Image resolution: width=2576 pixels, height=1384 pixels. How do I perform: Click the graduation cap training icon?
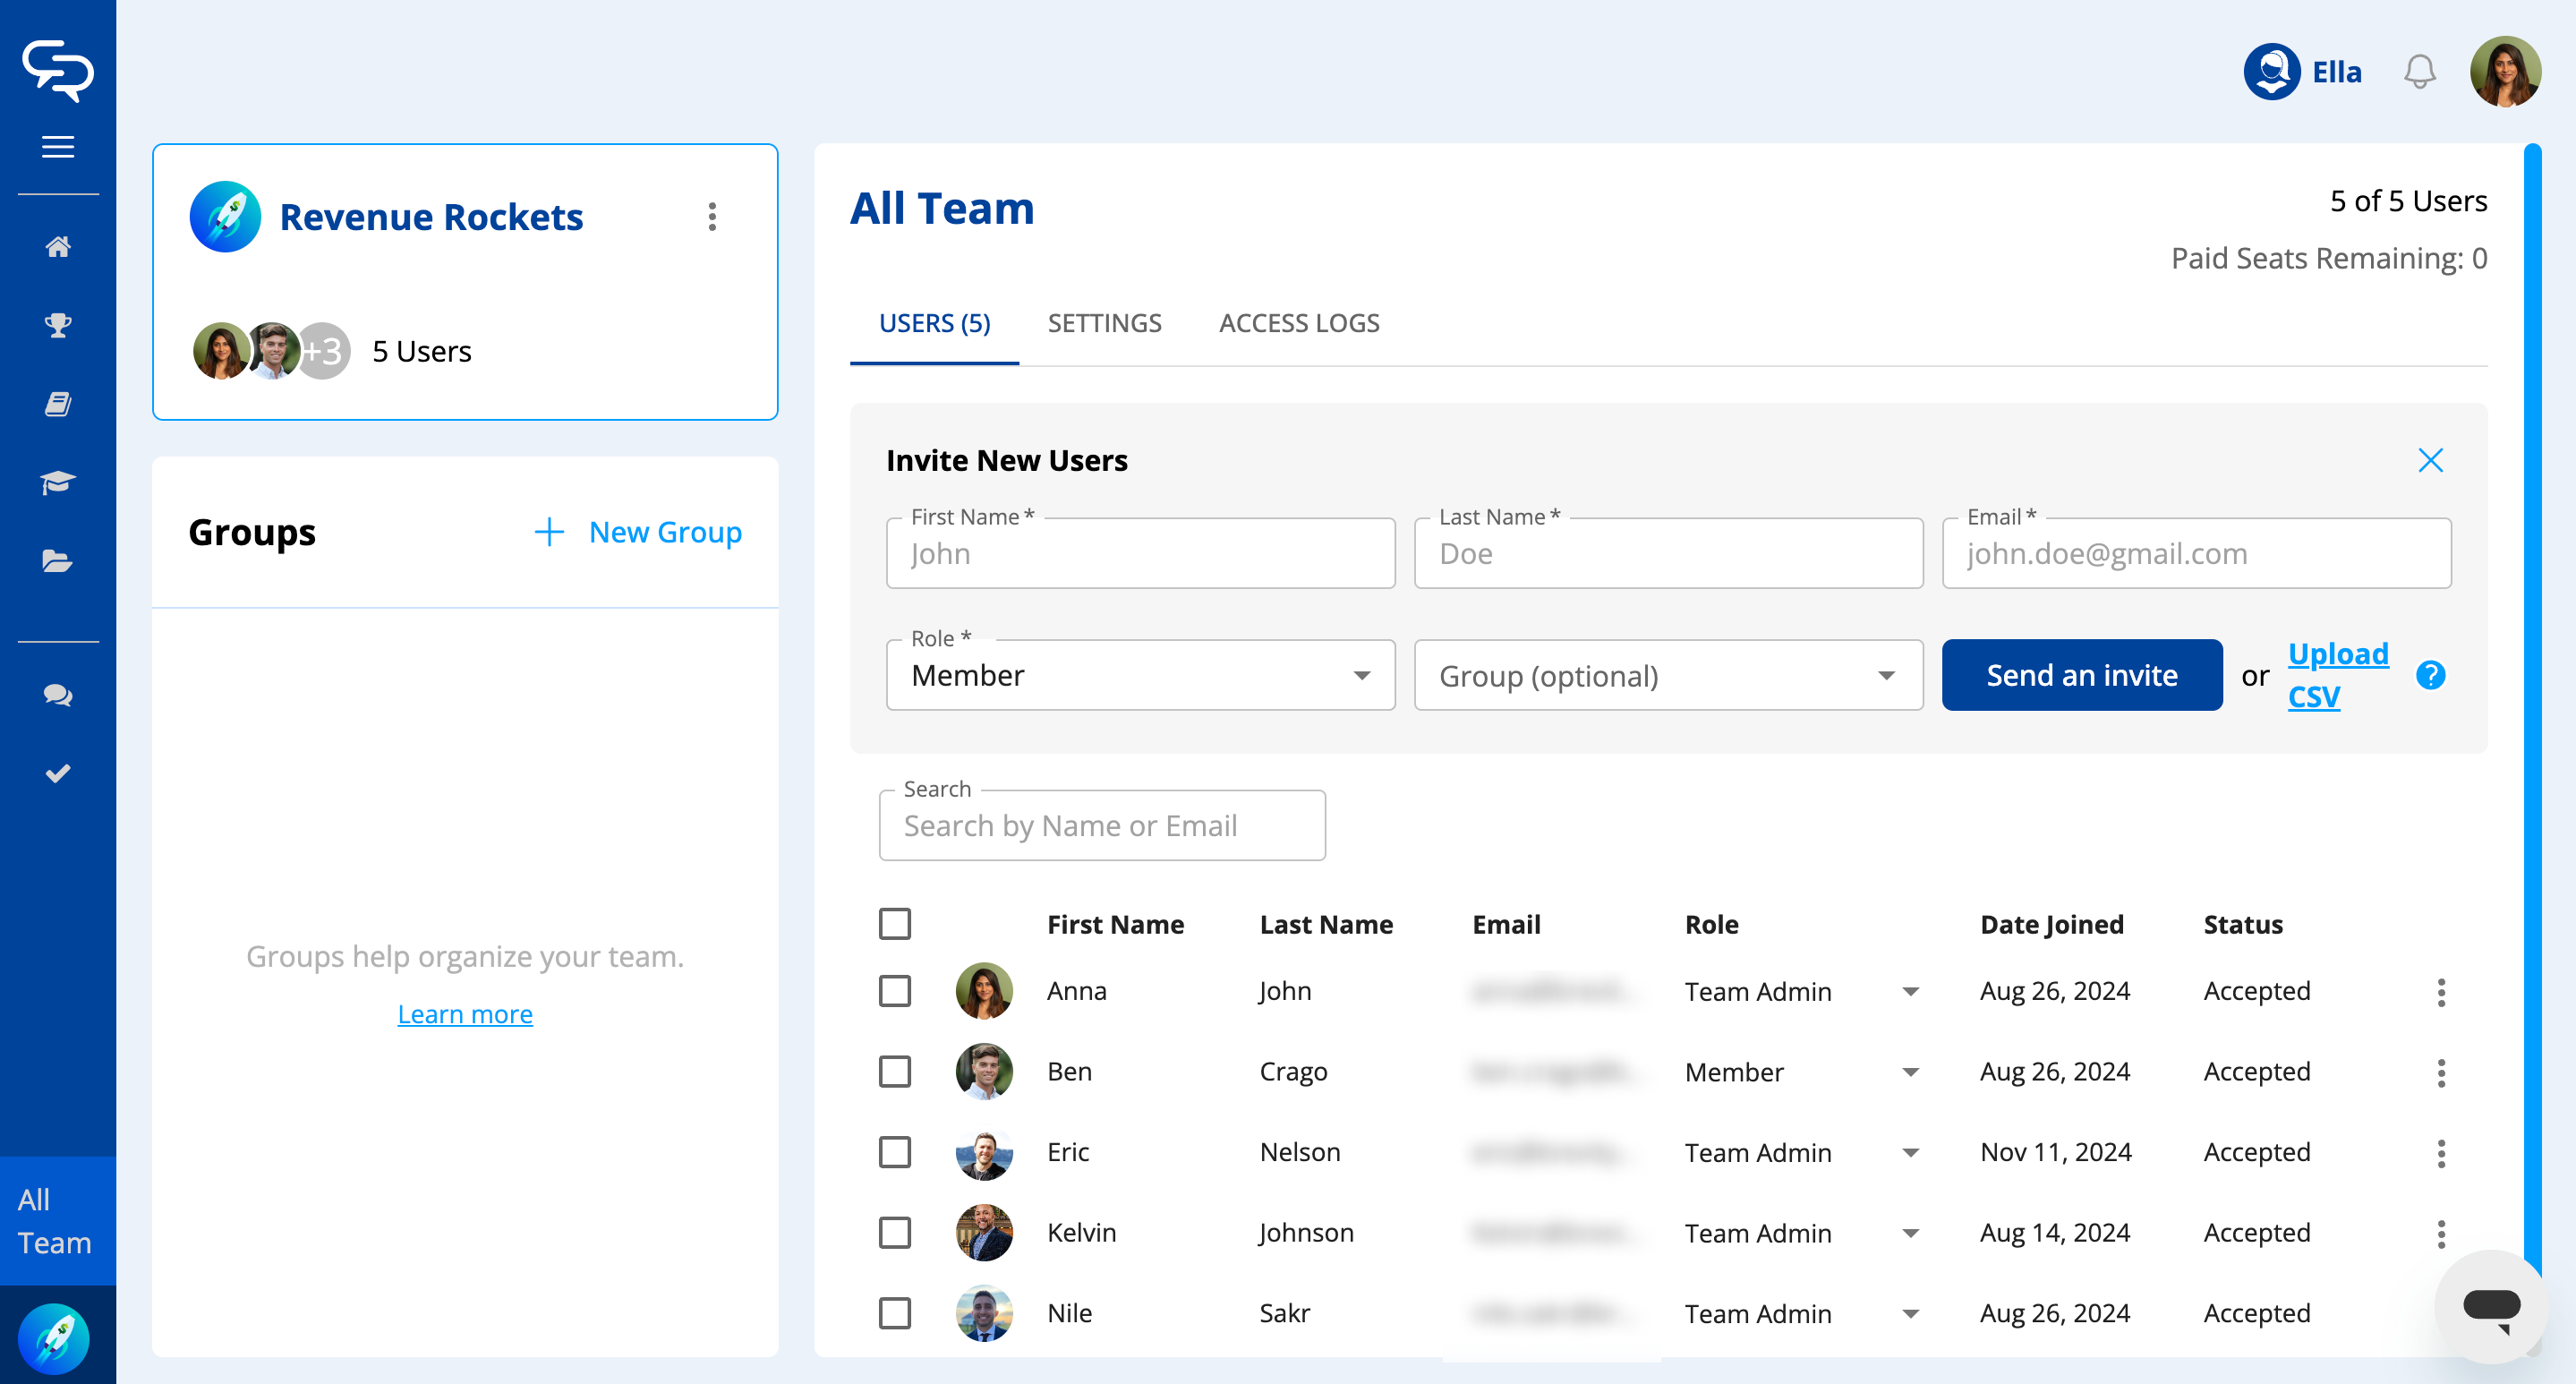pos(58,483)
